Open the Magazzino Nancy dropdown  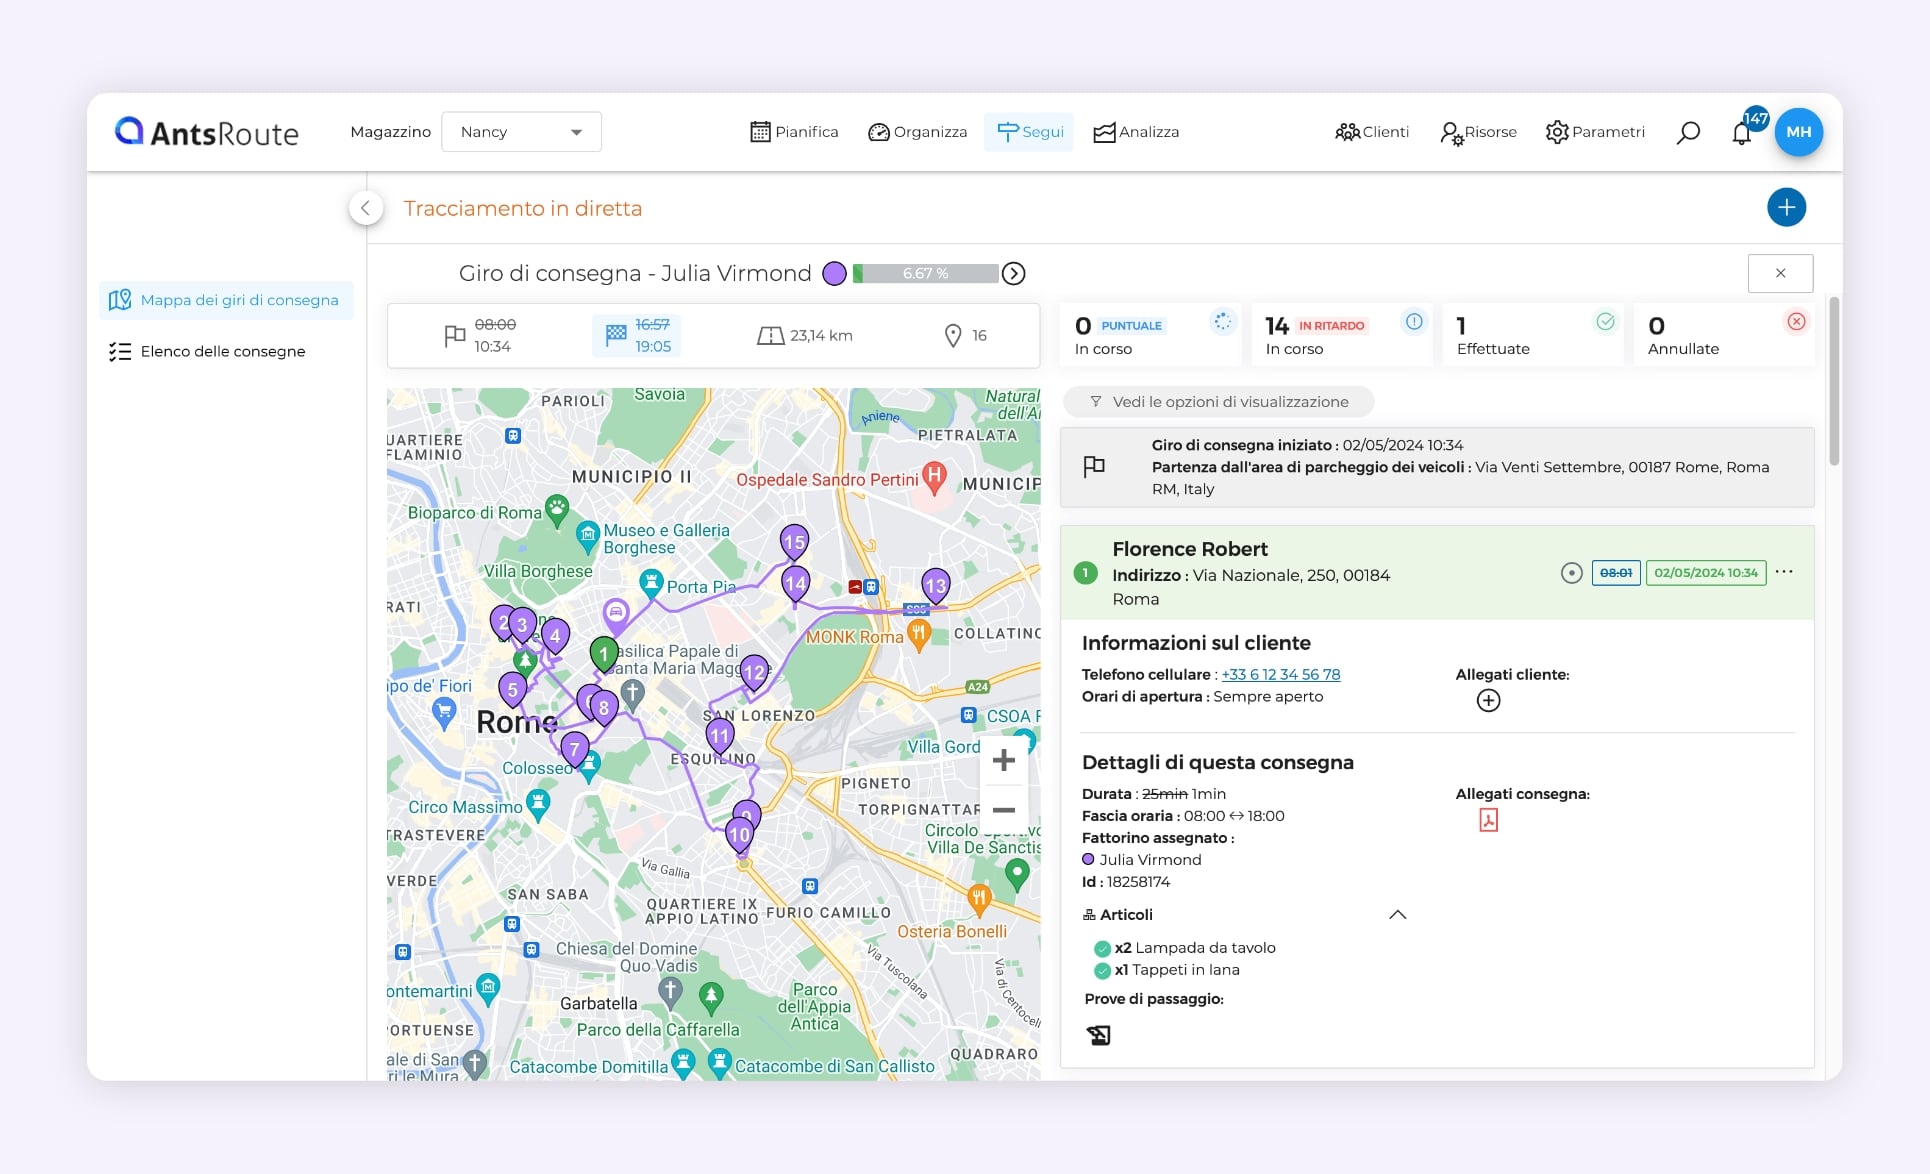pos(521,132)
